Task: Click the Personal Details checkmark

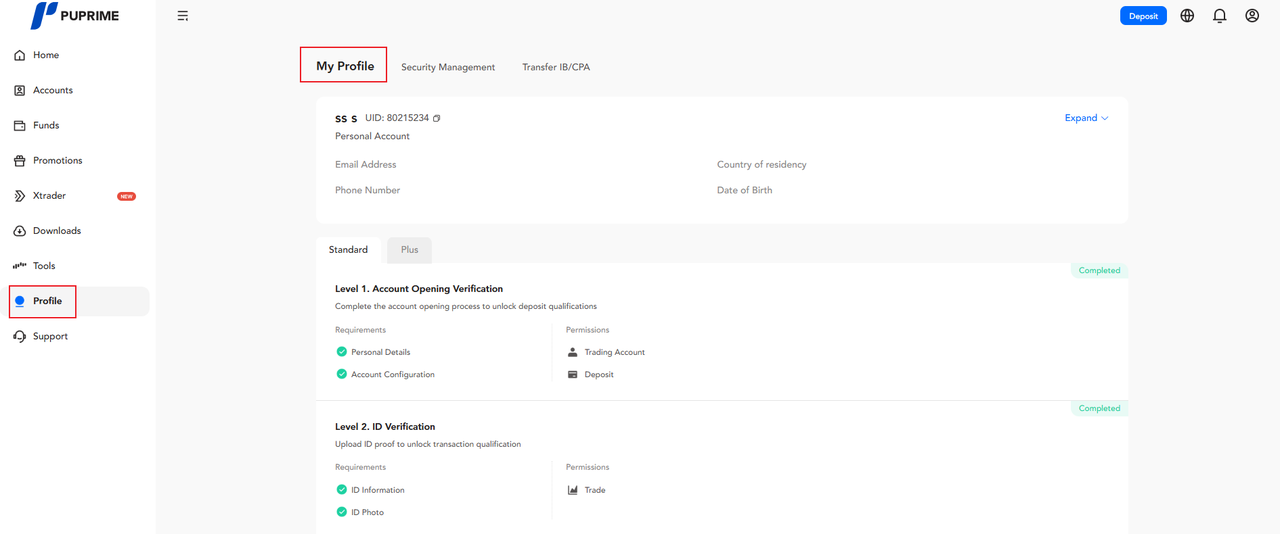Action: click(x=342, y=352)
